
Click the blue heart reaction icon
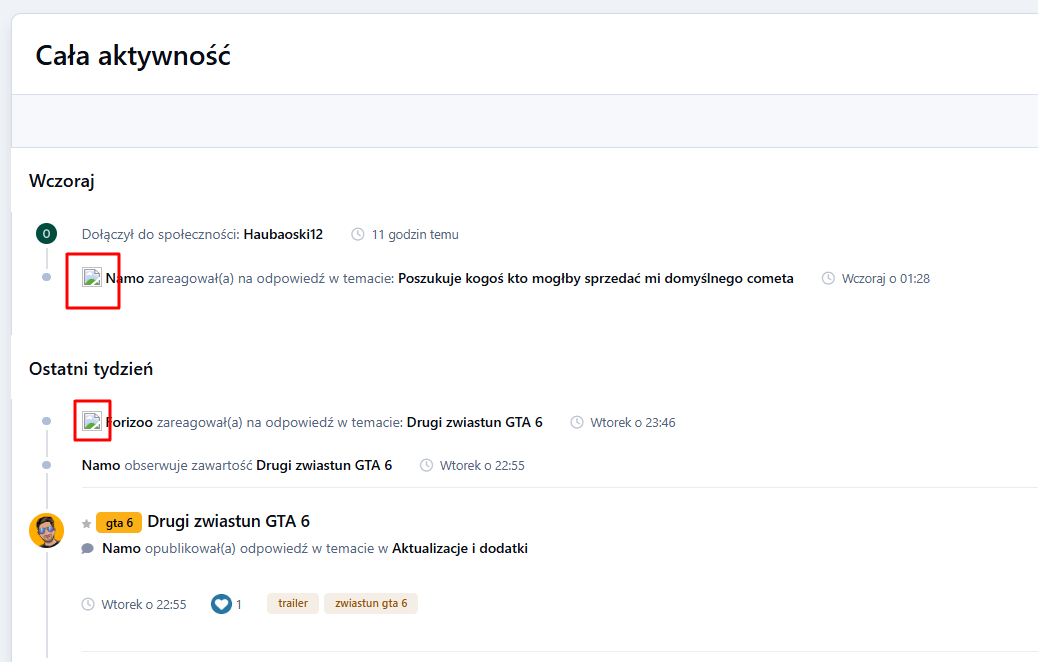pyautogui.click(x=221, y=604)
